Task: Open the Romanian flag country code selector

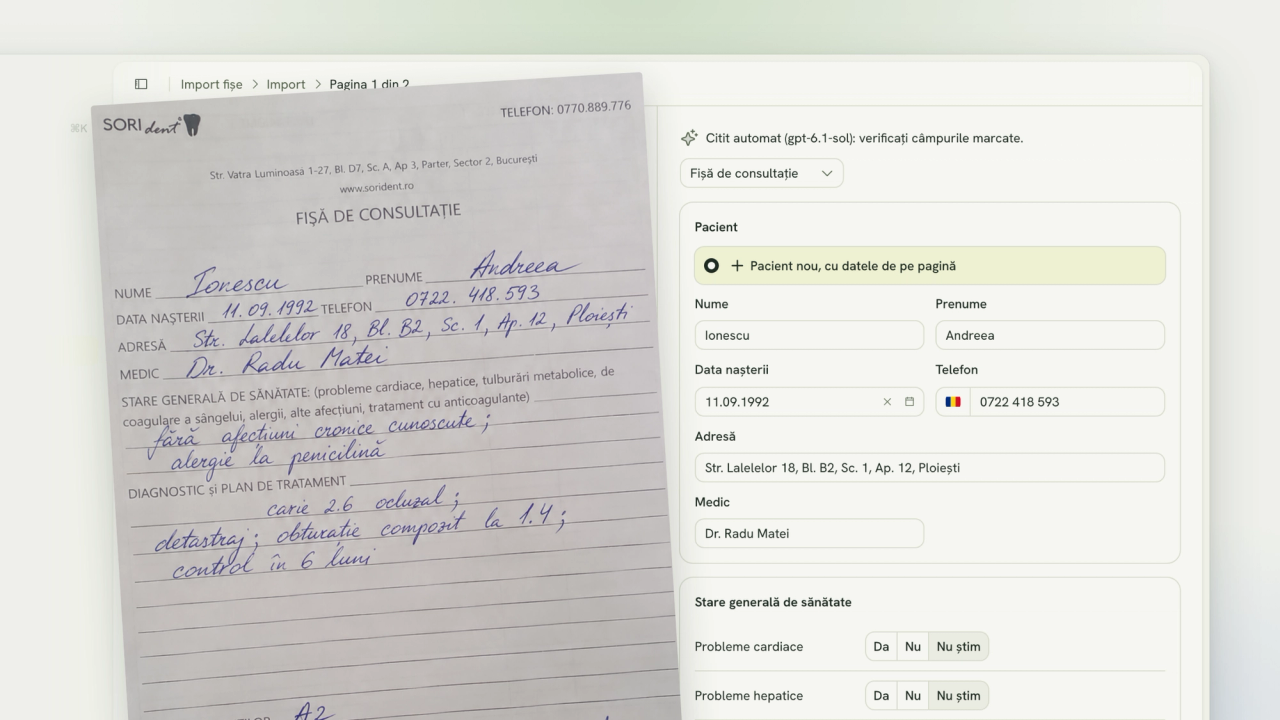Action: (x=953, y=402)
